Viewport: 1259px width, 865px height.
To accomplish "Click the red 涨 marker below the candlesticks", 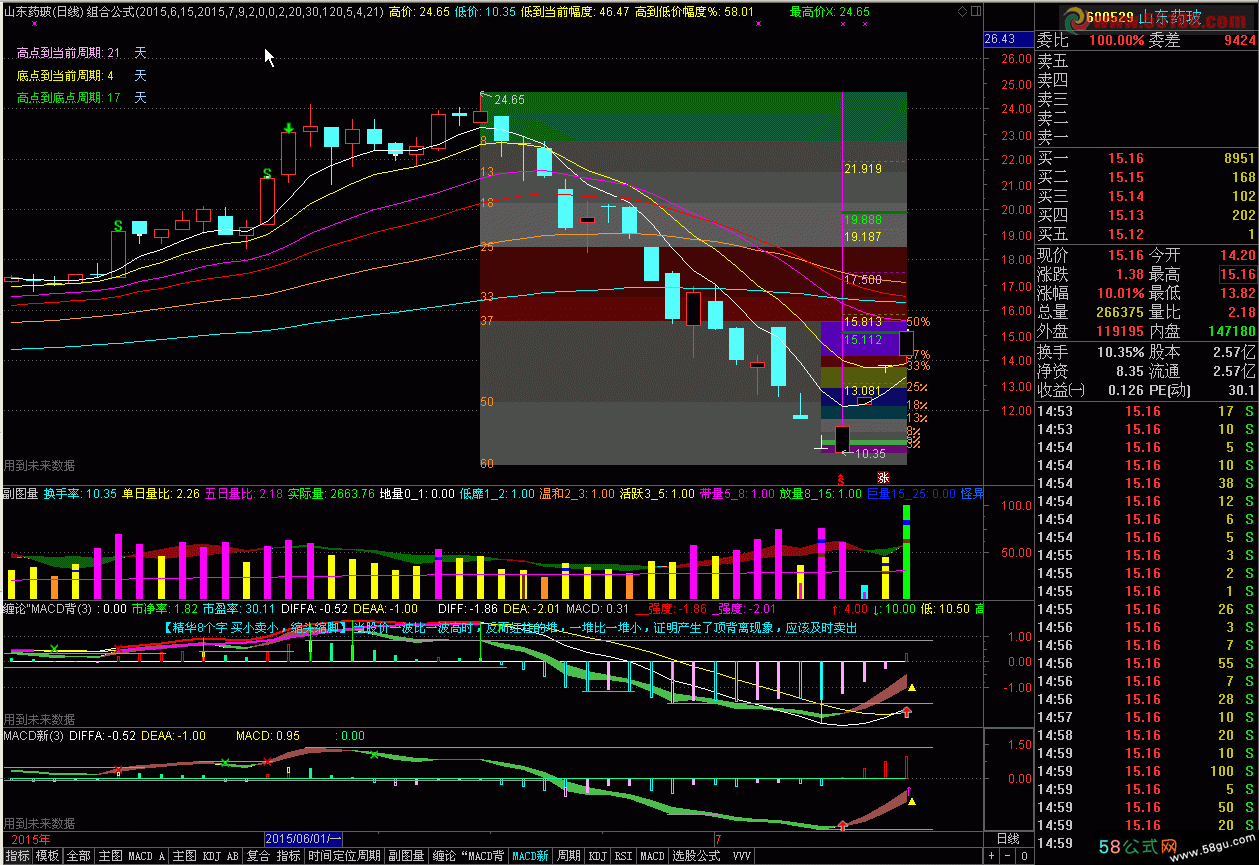I will tap(882, 478).
